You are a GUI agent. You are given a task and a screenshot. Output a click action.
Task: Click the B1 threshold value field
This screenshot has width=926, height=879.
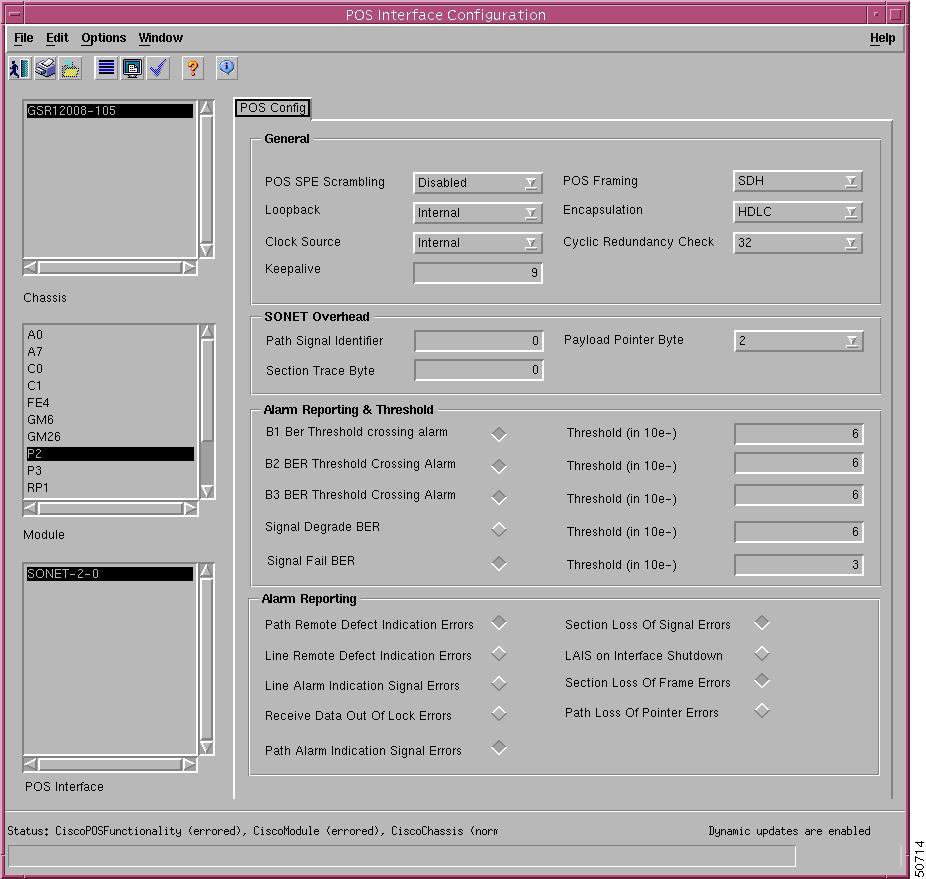(x=798, y=434)
